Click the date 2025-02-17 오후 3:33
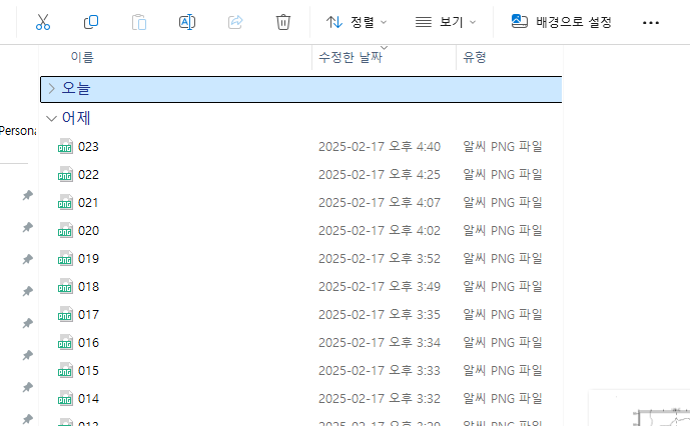The image size is (690, 426). pos(379,371)
